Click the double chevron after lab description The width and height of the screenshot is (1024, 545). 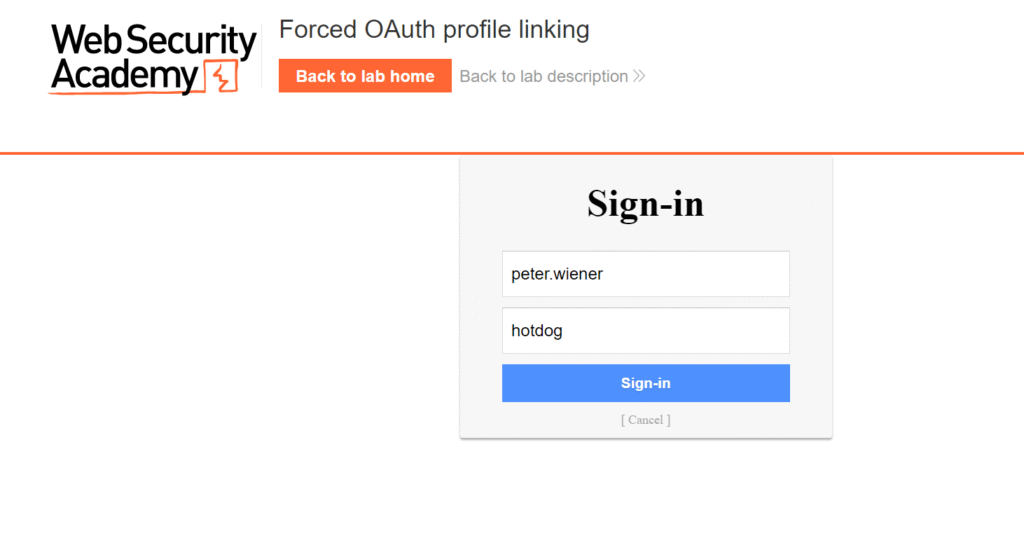coord(639,76)
